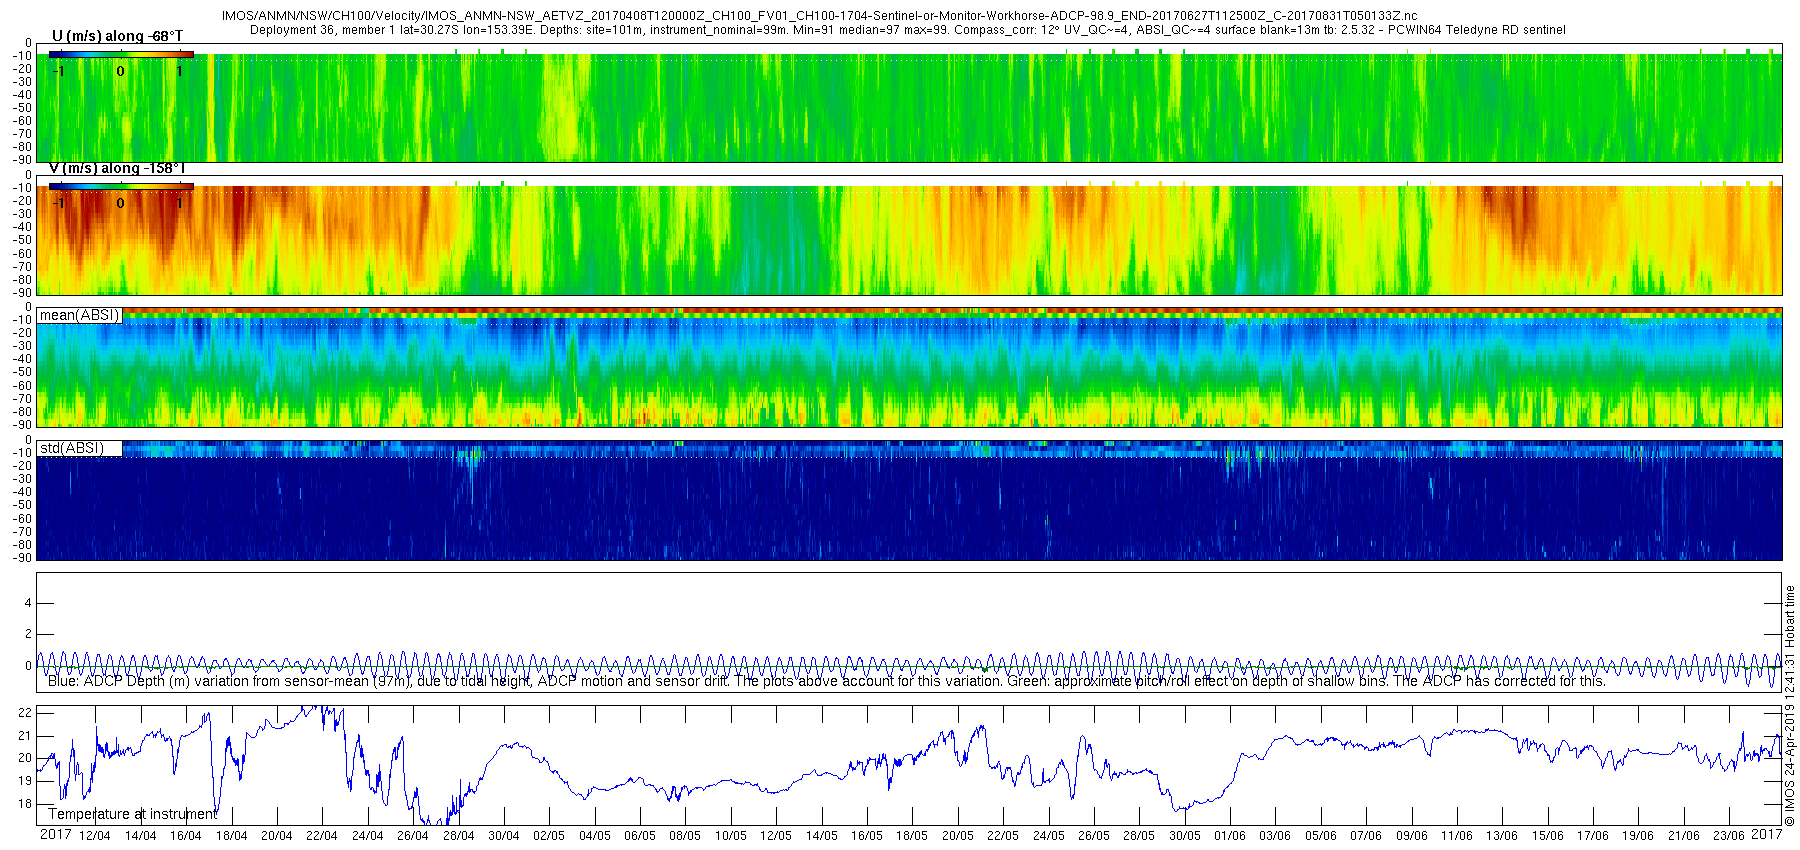Click the 14/05 date tick label
The image size is (1800, 850).
click(x=821, y=836)
